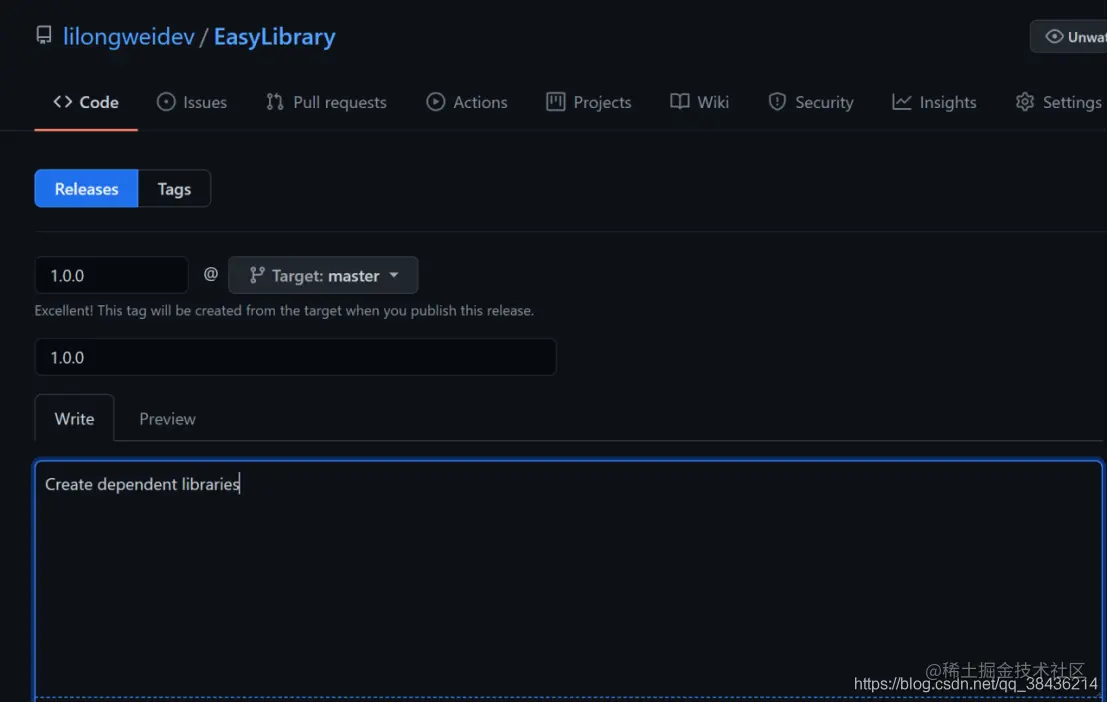The height and width of the screenshot is (703, 1108).
Task: Click the Settings gear icon
Action: (x=1025, y=102)
